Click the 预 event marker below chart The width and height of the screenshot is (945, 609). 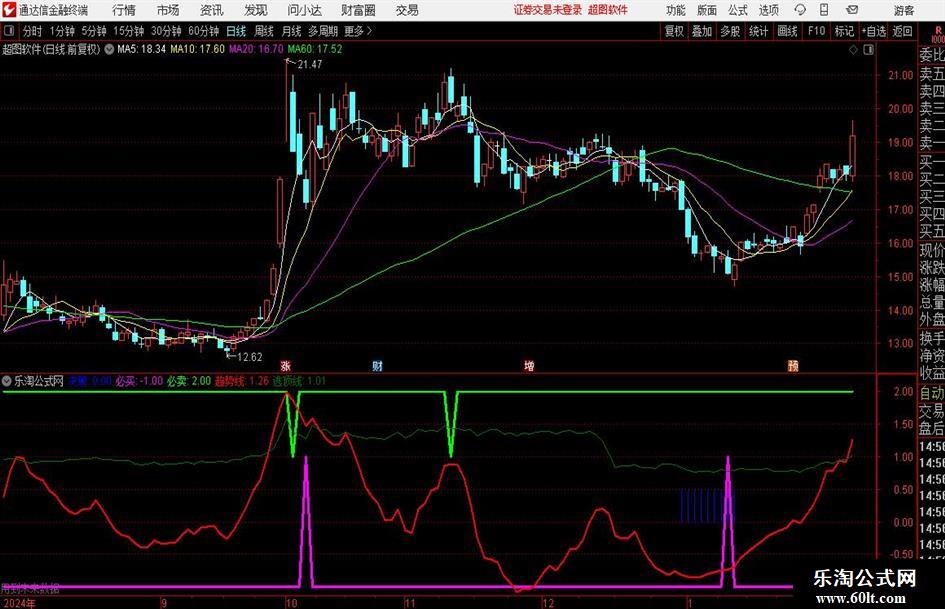[793, 365]
